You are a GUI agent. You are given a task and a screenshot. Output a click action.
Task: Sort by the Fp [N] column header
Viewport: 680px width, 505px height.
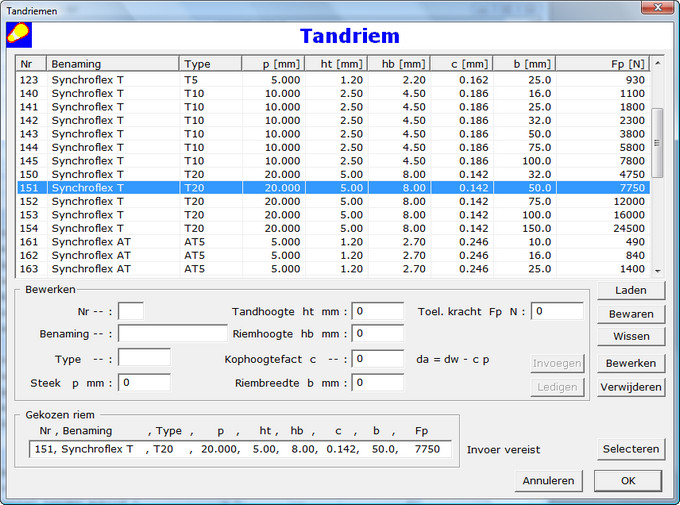coord(603,64)
